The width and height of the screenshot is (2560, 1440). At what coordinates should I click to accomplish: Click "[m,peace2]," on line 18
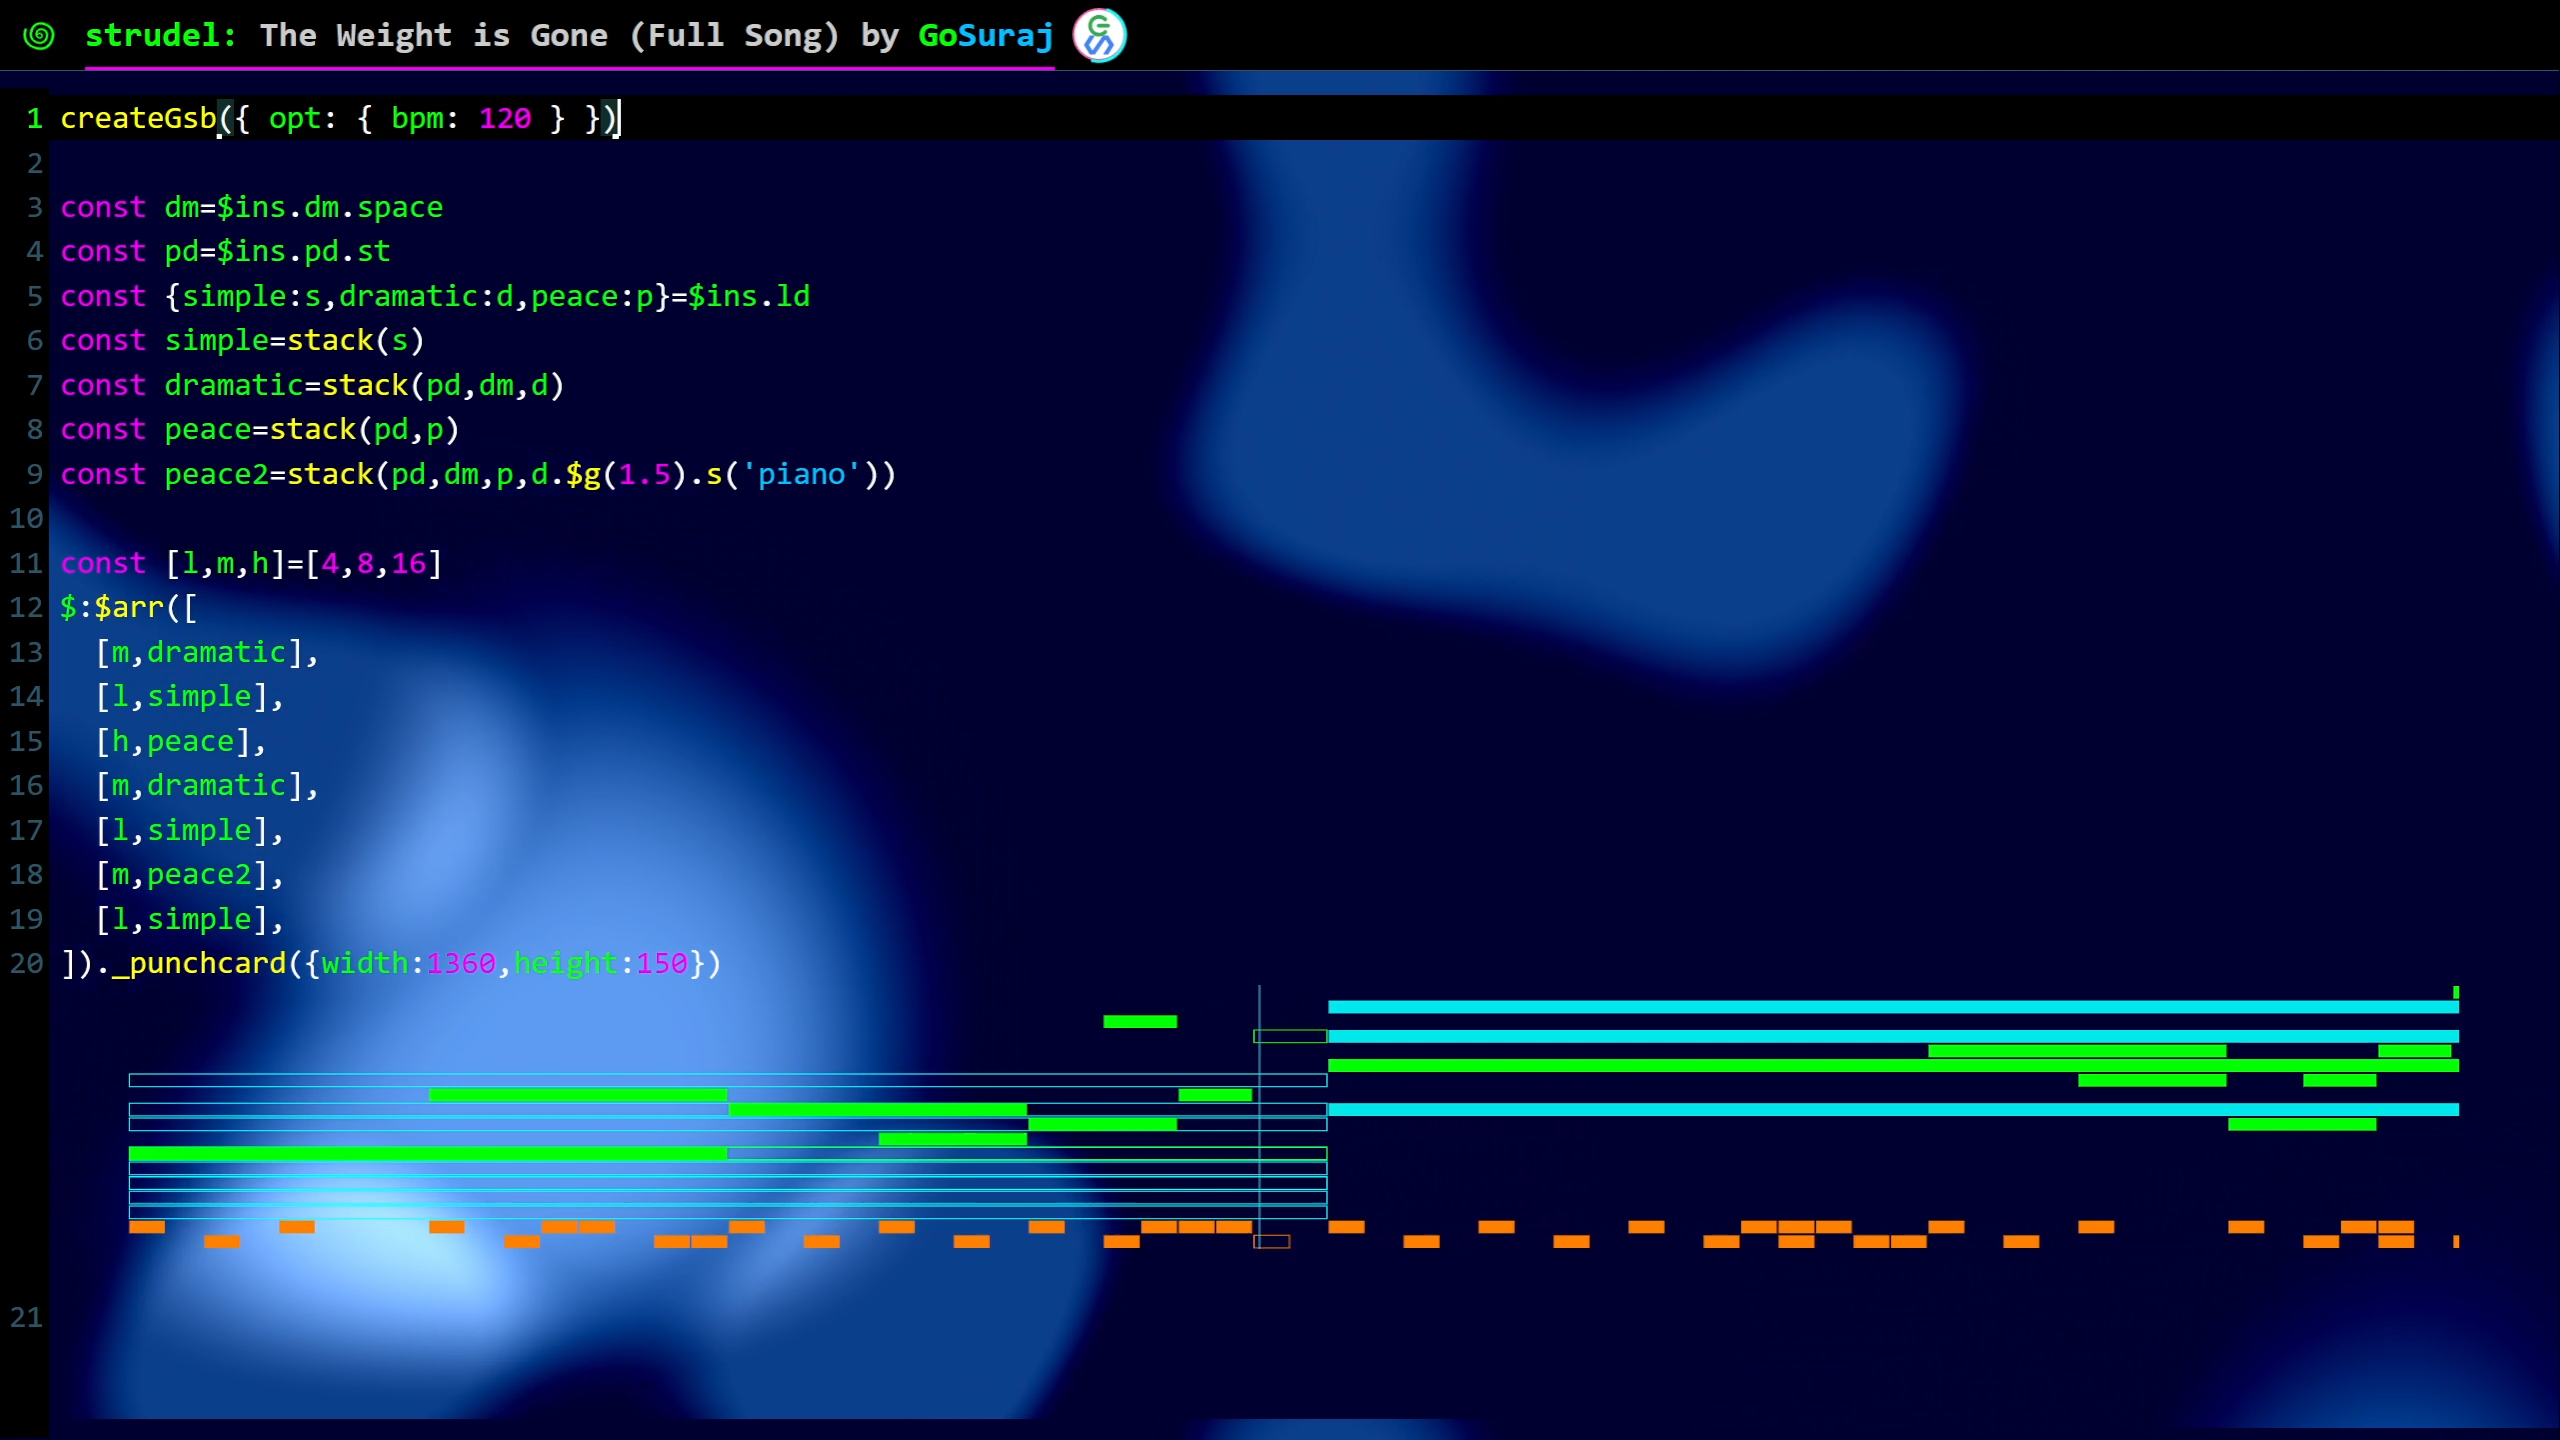191,874
